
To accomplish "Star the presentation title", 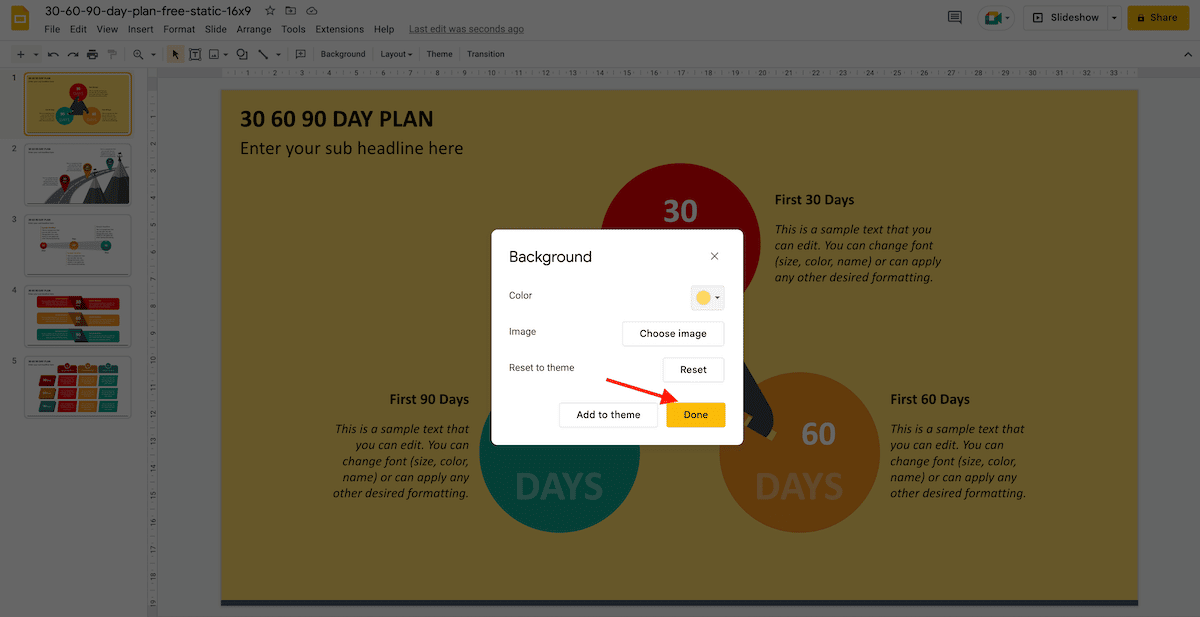I will 270,10.
